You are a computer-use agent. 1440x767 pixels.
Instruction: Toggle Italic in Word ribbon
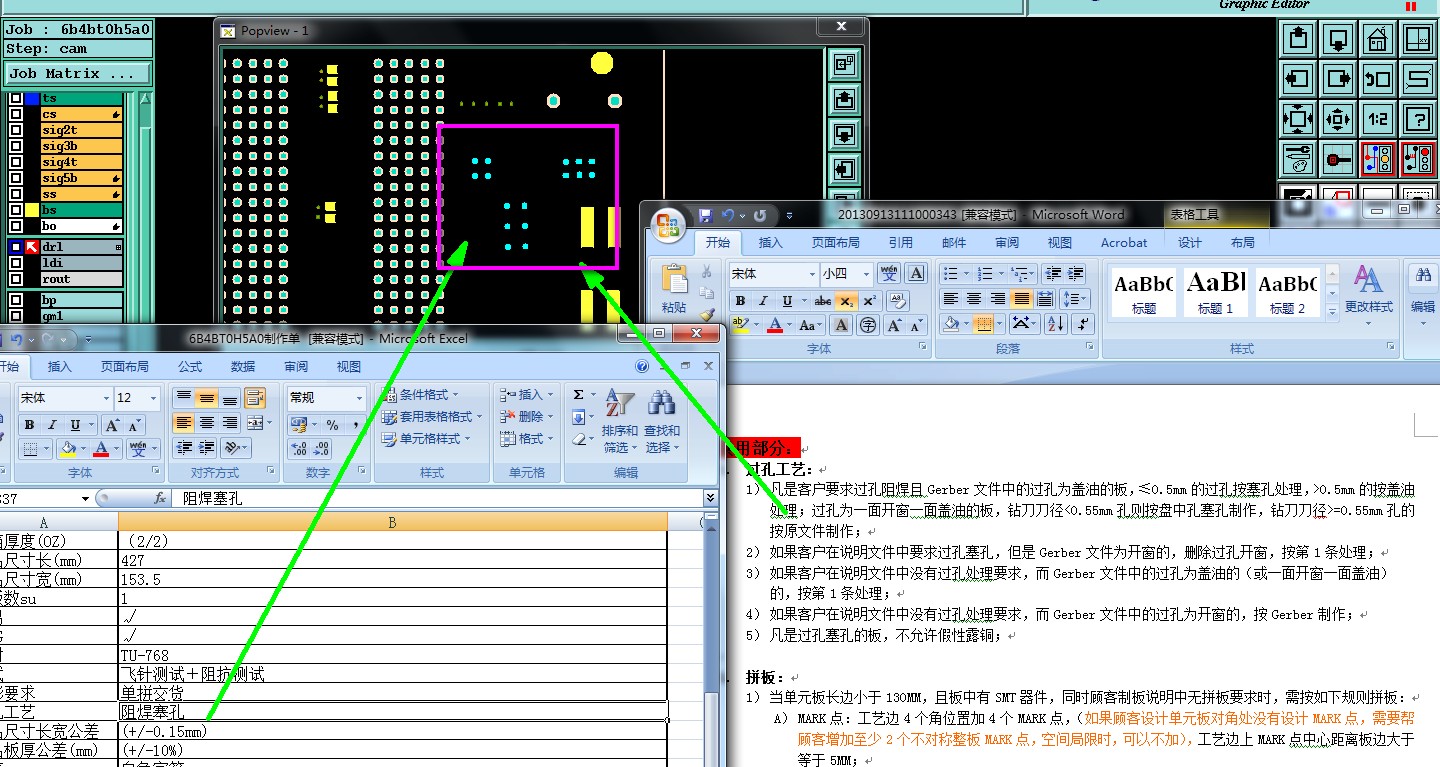point(764,301)
